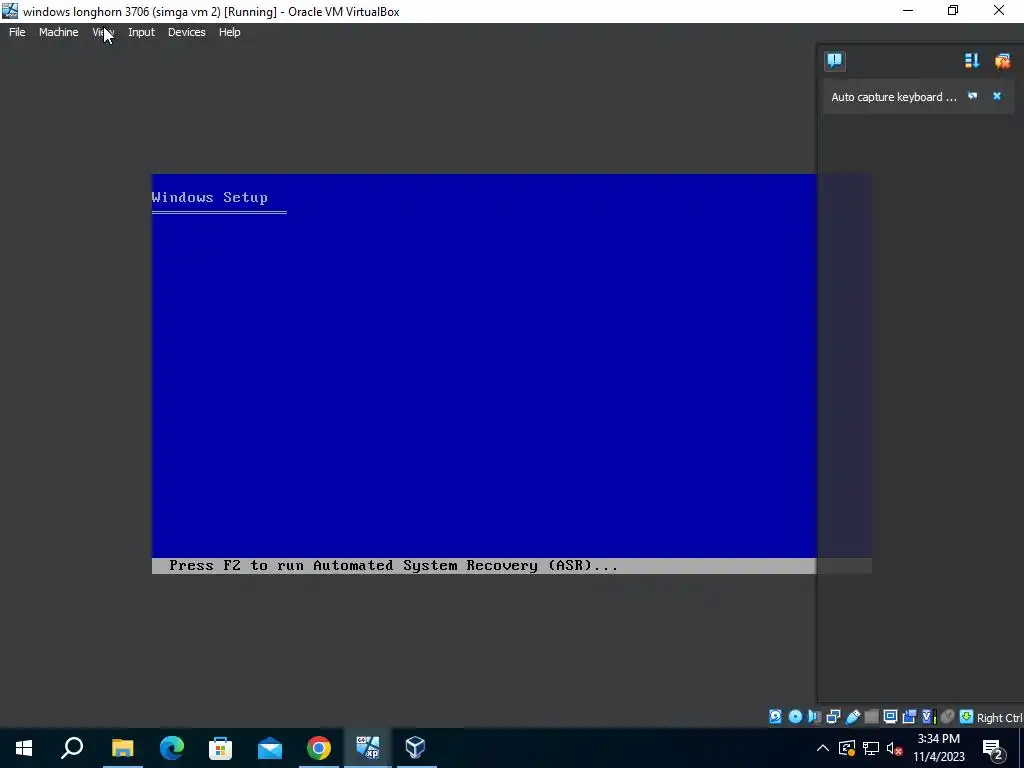Open the Windows Start menu
Screen dimensions: 1024x768
(24, 748)
